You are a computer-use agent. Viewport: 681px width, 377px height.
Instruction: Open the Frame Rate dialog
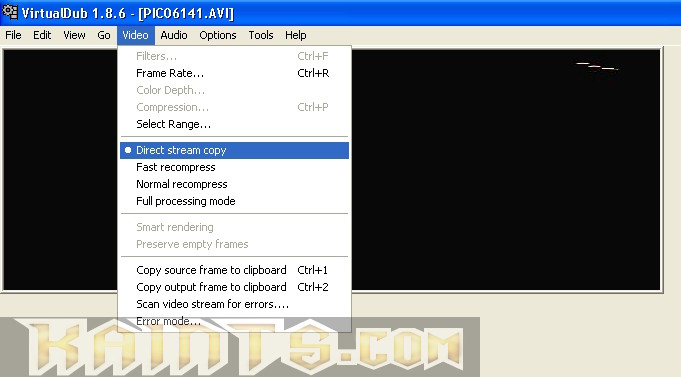pyautogui.click(x=235, y=73)
